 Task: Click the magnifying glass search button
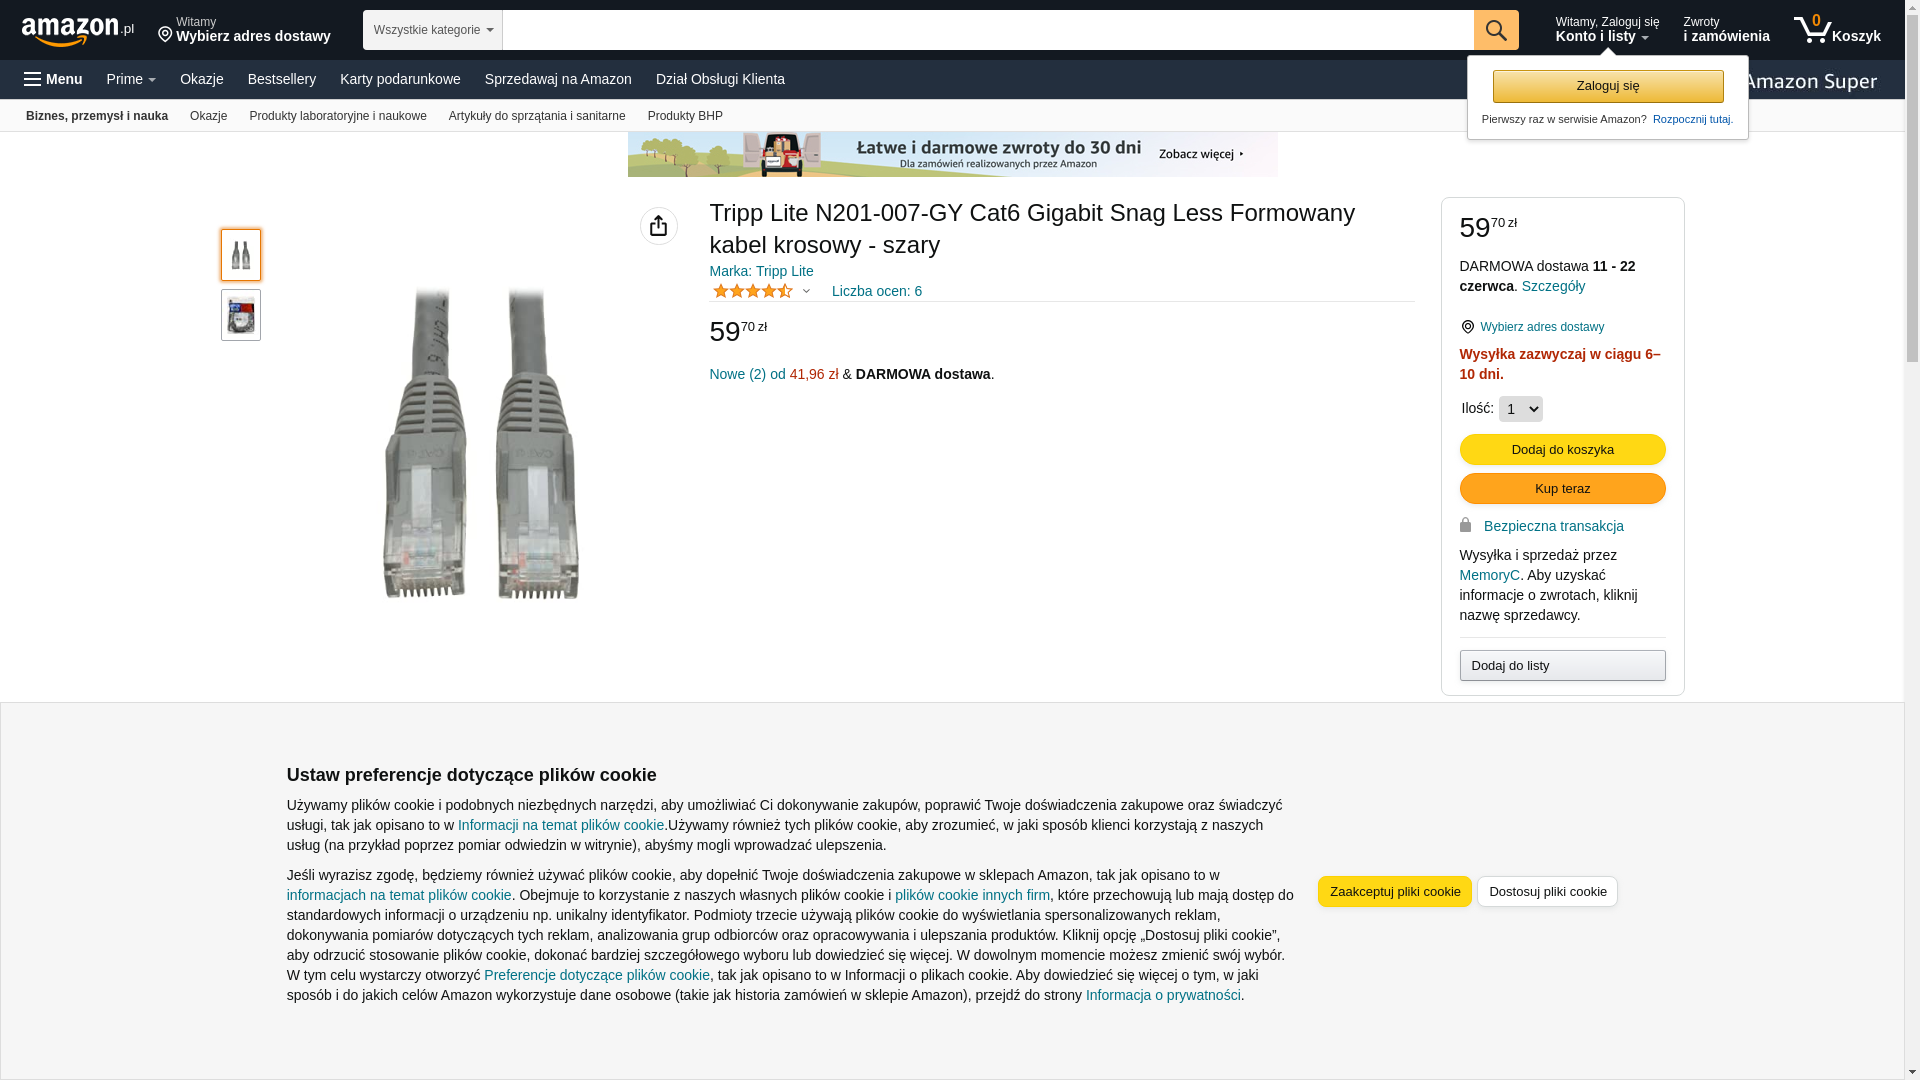point(1496,30)
